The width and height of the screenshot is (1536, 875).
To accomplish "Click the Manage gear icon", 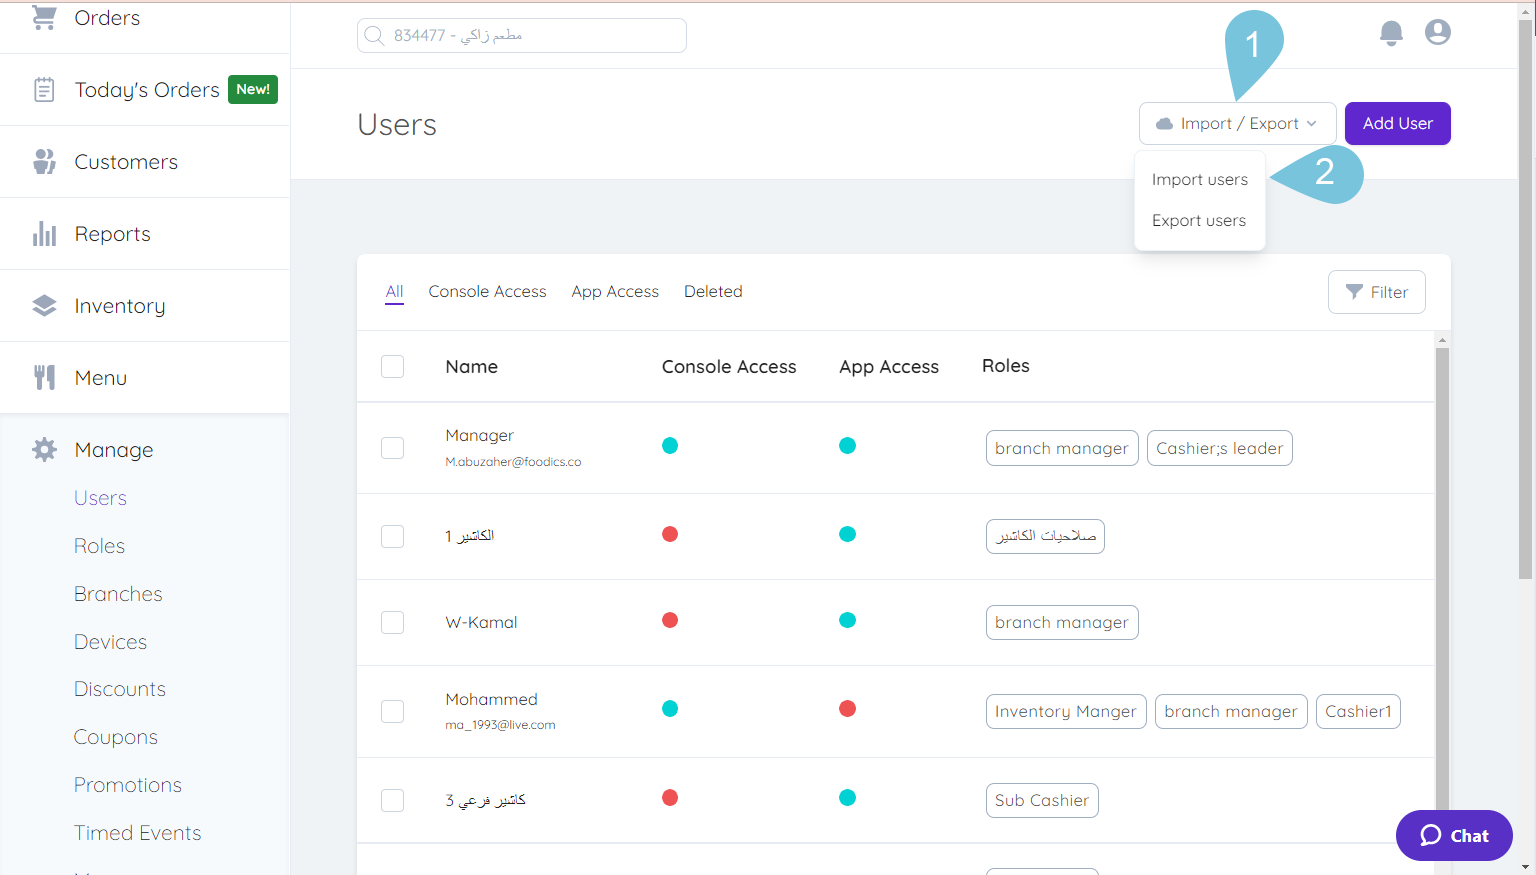I will point(44,449).
